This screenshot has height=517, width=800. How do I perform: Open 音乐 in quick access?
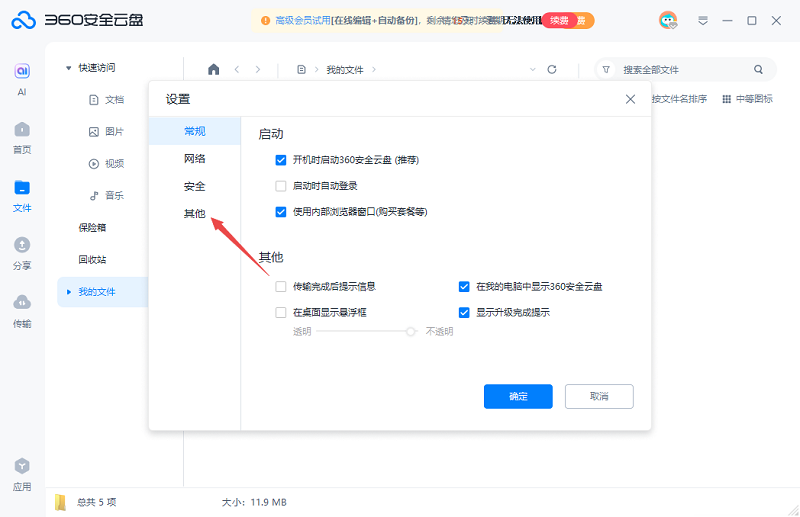(x=107, y=195)
